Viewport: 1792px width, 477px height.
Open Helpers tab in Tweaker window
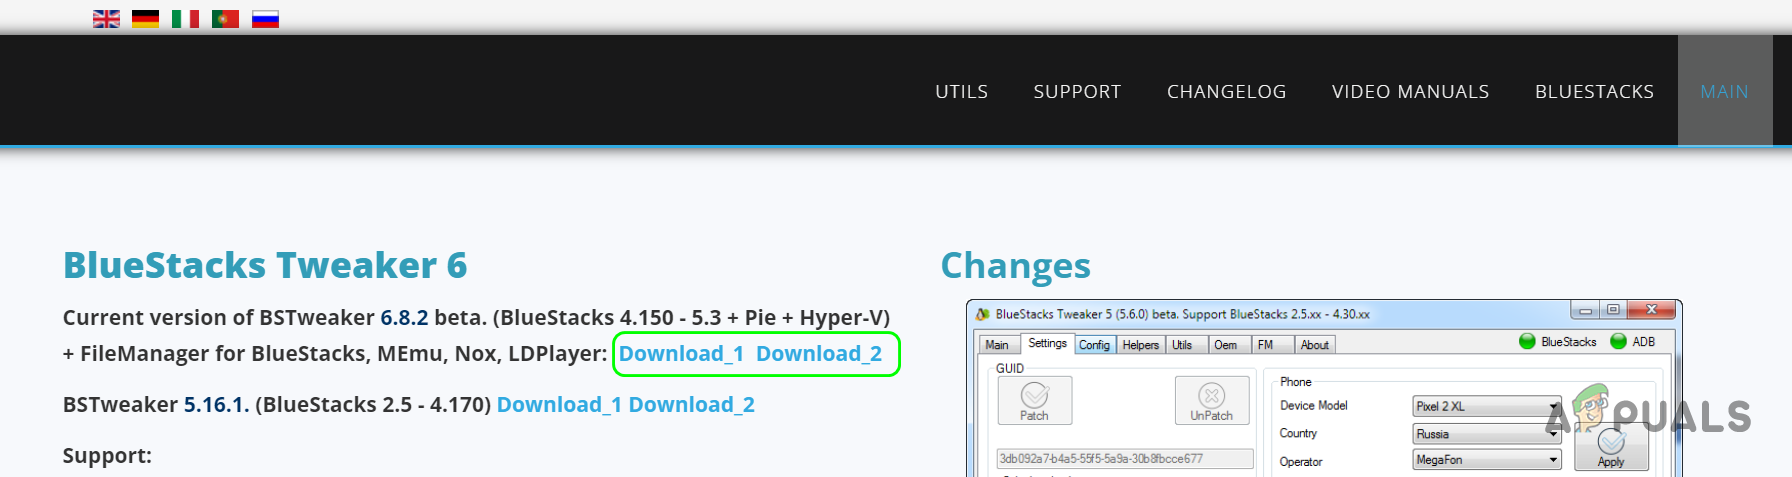[x=1140, y=345]
